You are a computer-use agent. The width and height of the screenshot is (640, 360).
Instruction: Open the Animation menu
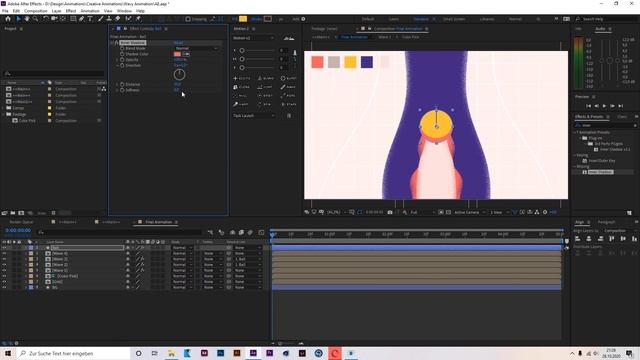pos(90,11)
